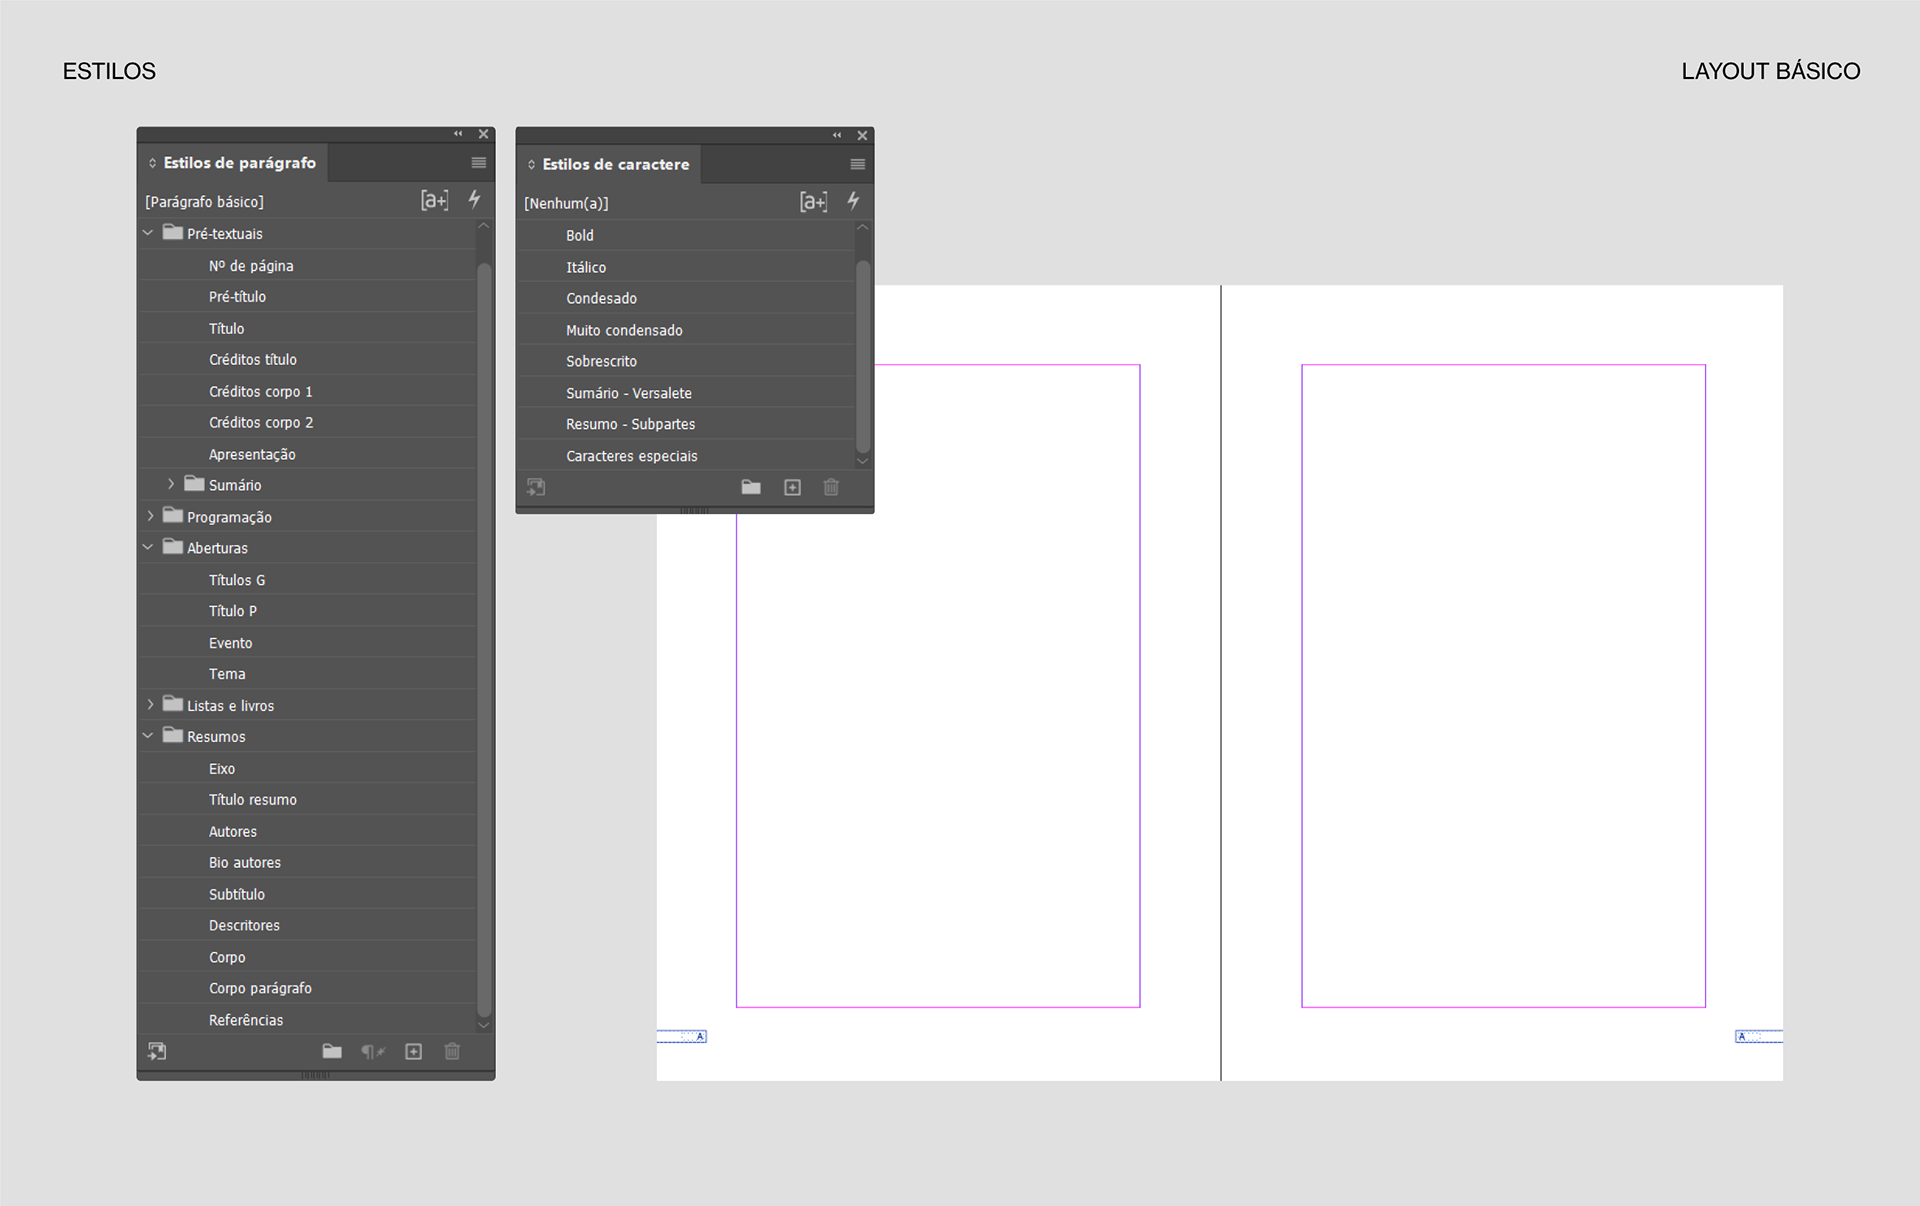Close the Estilos de caractere panel
The width and height of the screenshot is (1920, 1206).
click(862, 135)
